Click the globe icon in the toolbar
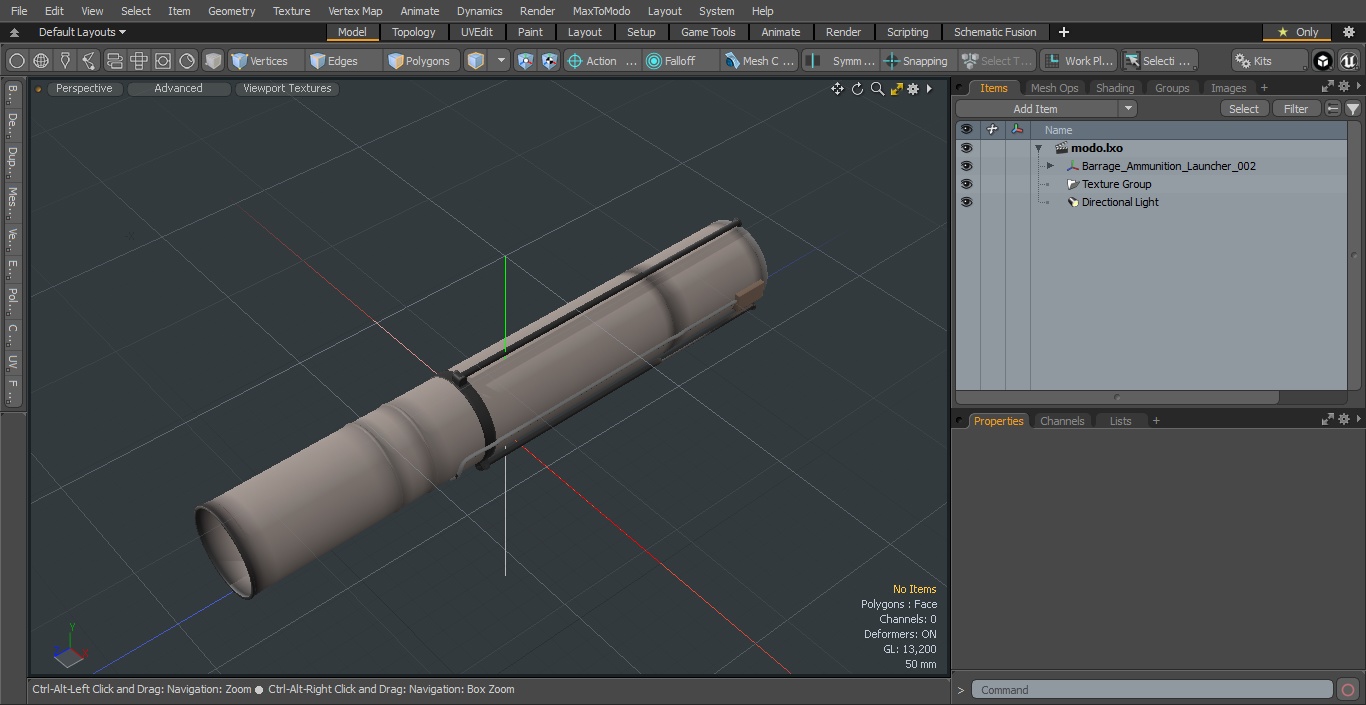Viewport: 1366px width, 705px height. (41, 61)
